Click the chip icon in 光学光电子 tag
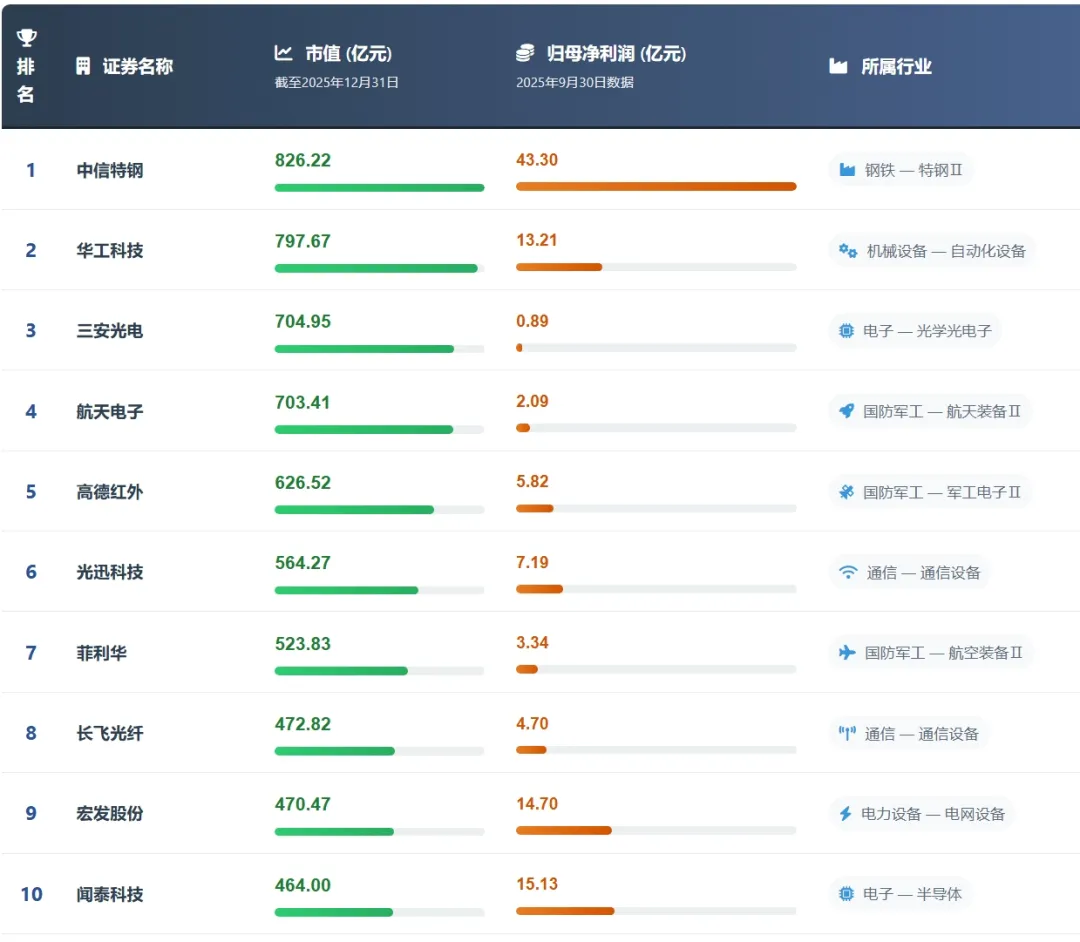This screenshot has width=1080, height=942. (x=846, y=331)
